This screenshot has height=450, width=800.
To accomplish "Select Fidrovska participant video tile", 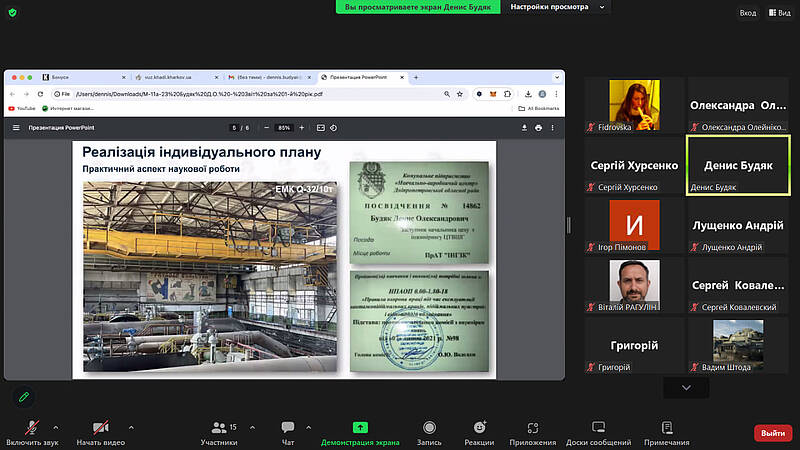I will pyautogui.click(x=634, y=105).
